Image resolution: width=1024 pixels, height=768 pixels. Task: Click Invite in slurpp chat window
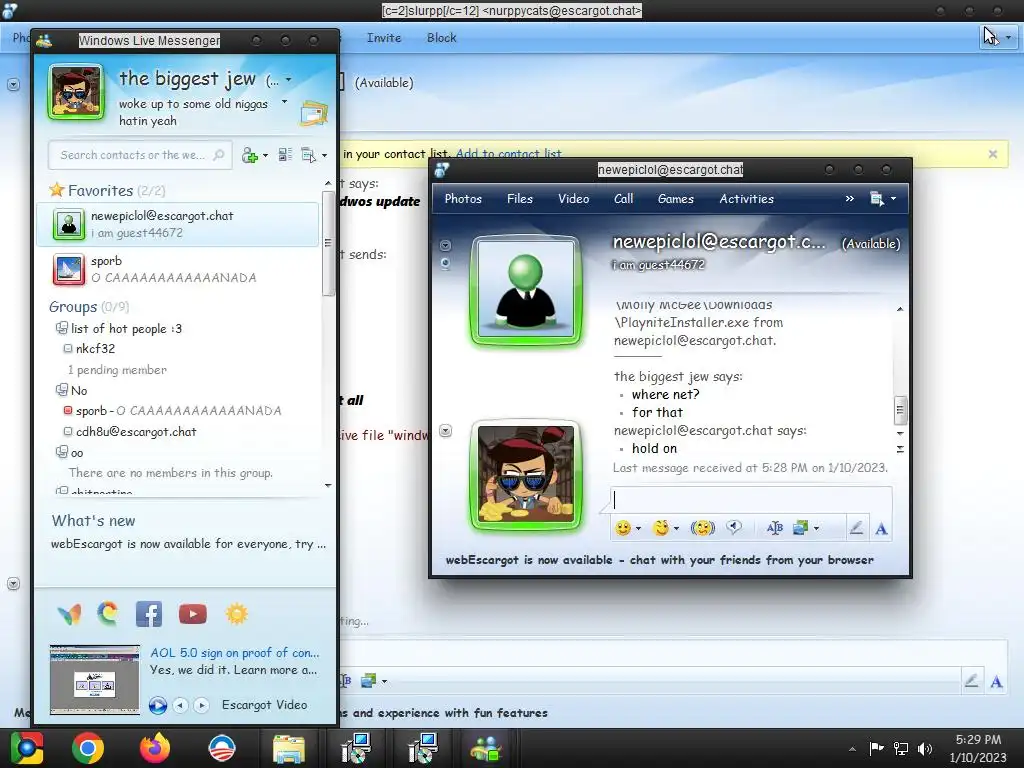click(x=384, y=38)
